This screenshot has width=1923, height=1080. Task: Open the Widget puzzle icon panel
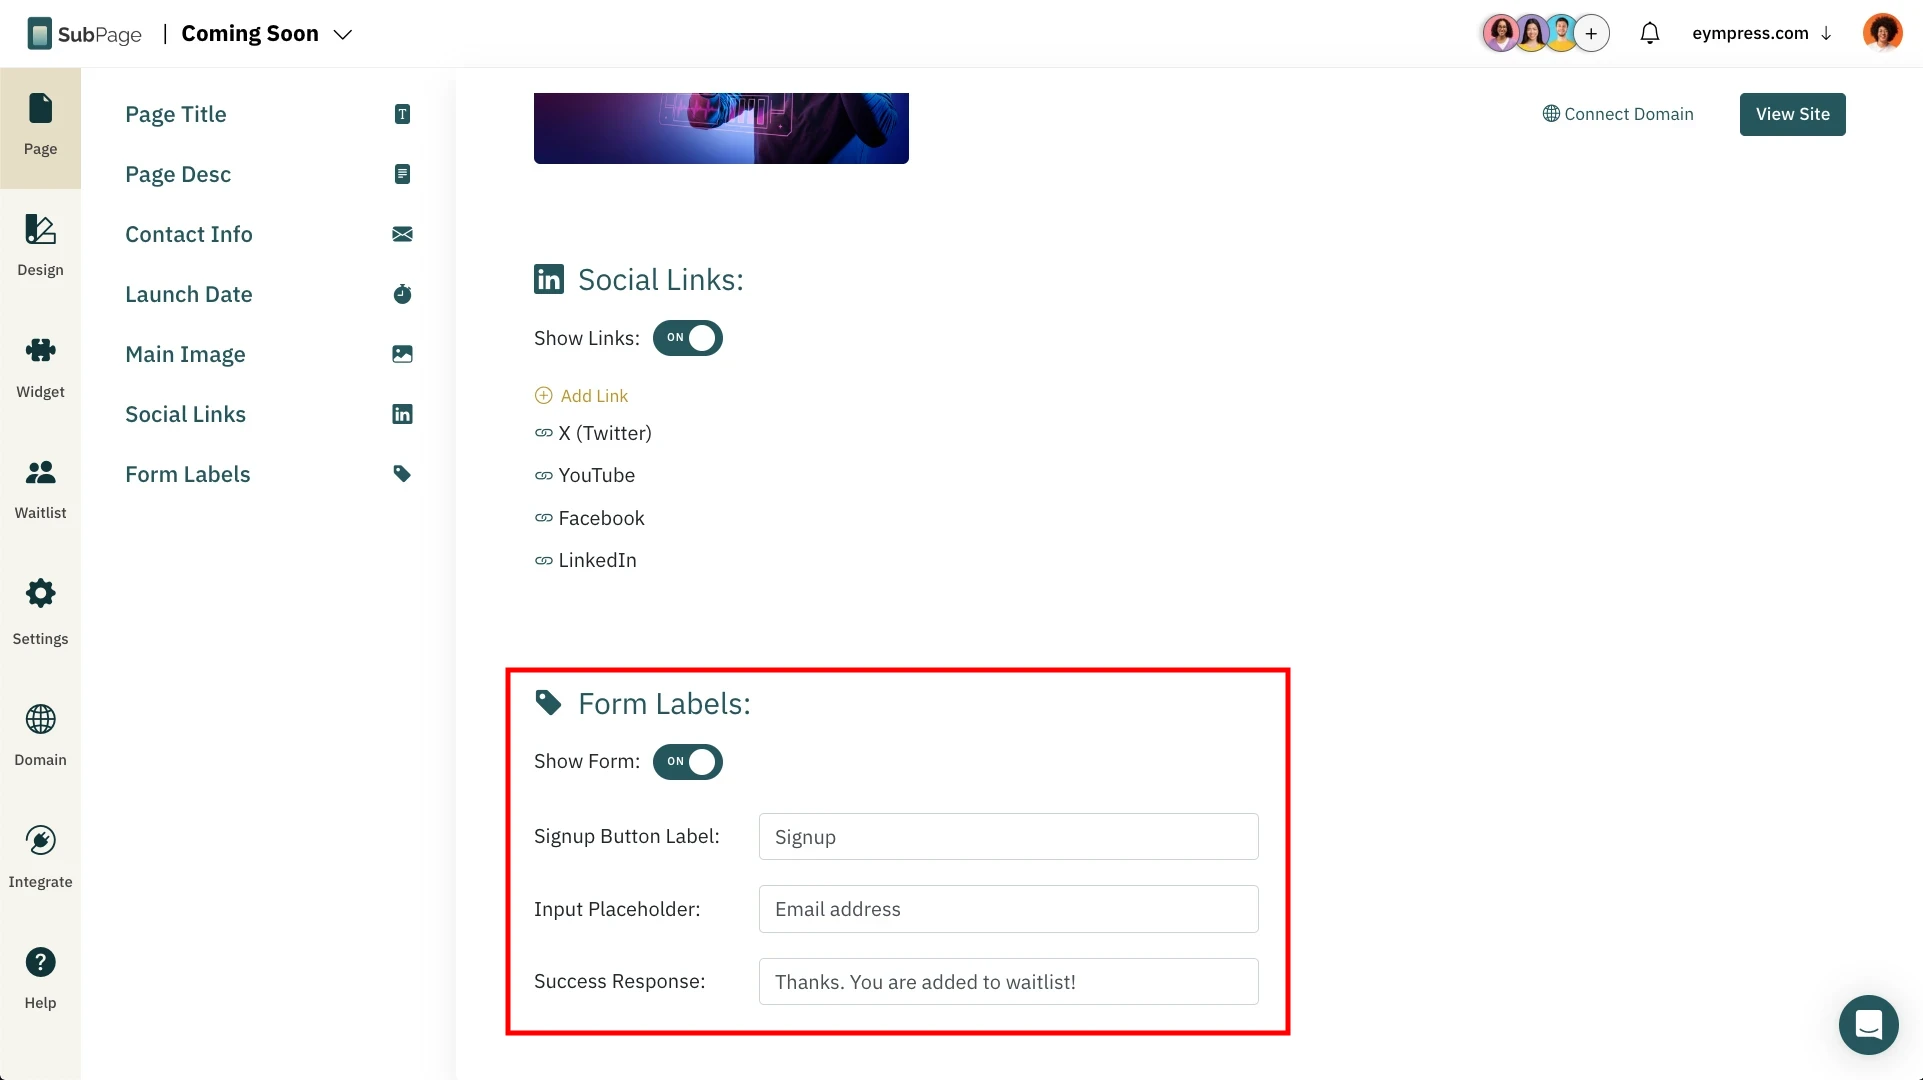pyautogui.click(x=40, y=367)
